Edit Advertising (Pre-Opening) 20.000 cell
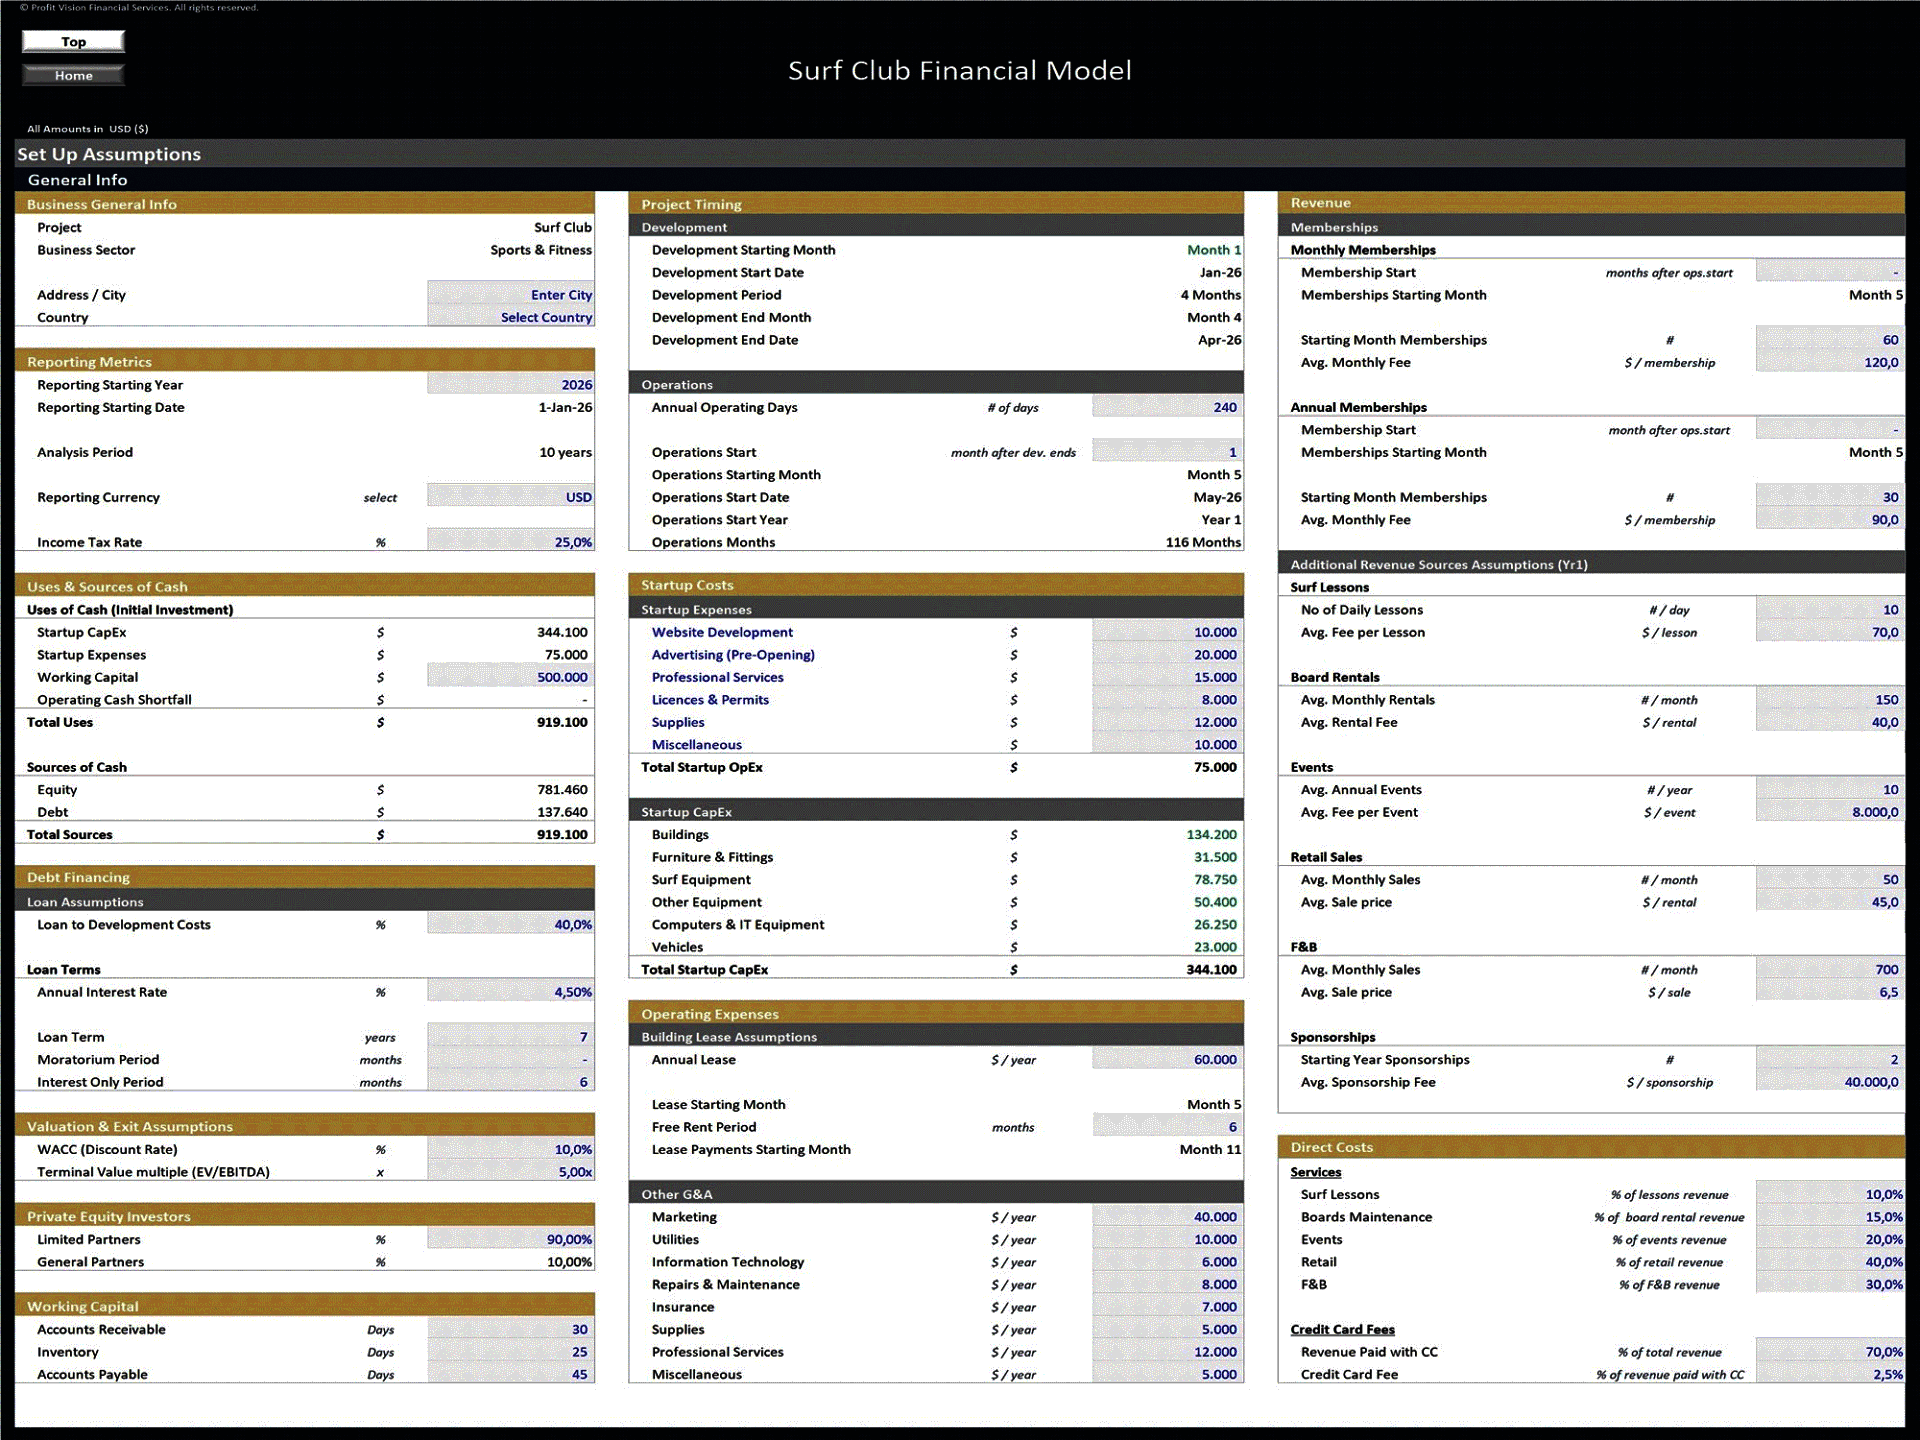Image resolution: width=1920 pixels, height=1440 pixels. tap(1168, 654)
